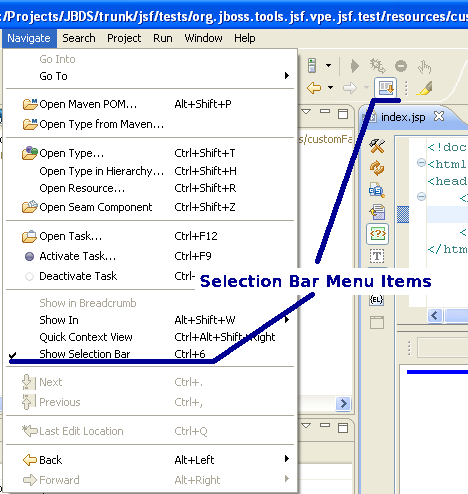468x494 pixels.
Task: Select Open Maven POM... menu entry
Action: [x=150, y=104]
